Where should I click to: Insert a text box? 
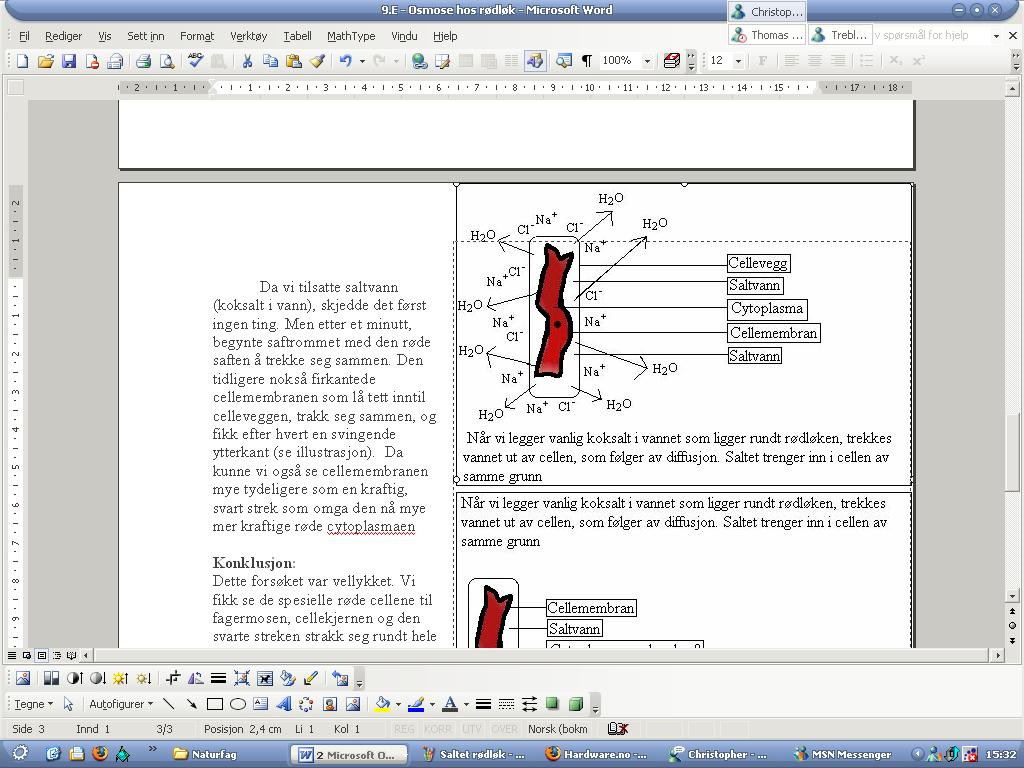click(261, 704)
